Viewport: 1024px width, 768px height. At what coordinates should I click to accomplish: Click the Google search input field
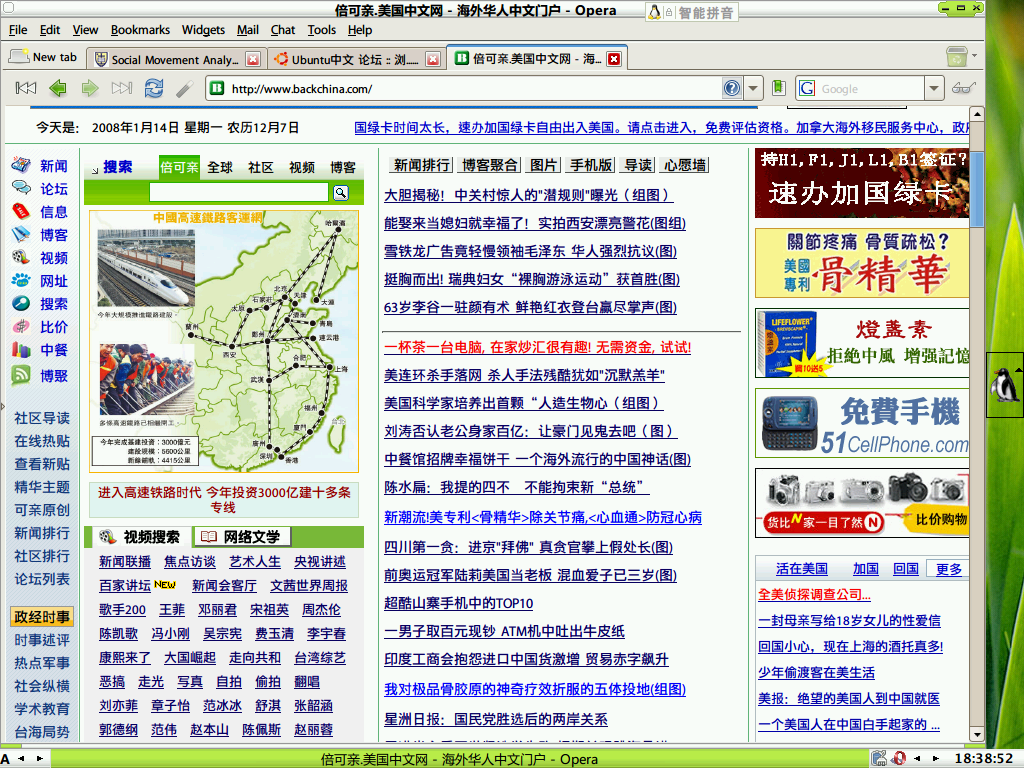coord(871,88)
